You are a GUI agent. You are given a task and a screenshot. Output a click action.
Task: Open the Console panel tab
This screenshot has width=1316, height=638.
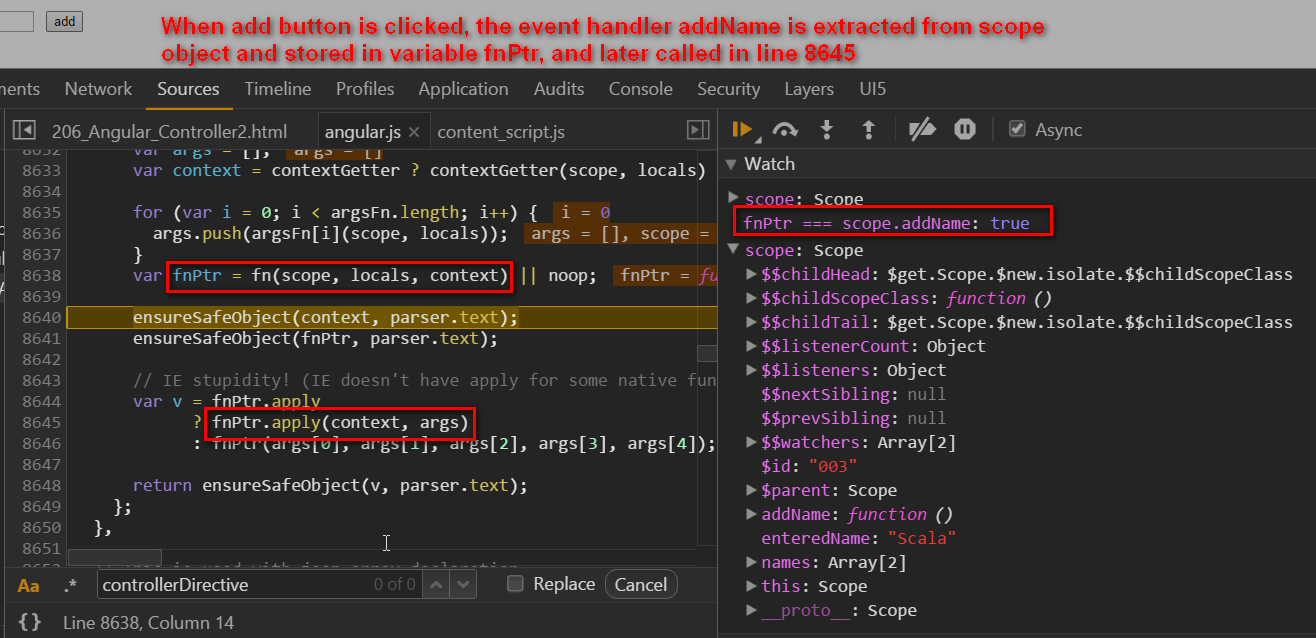point(640,89)
